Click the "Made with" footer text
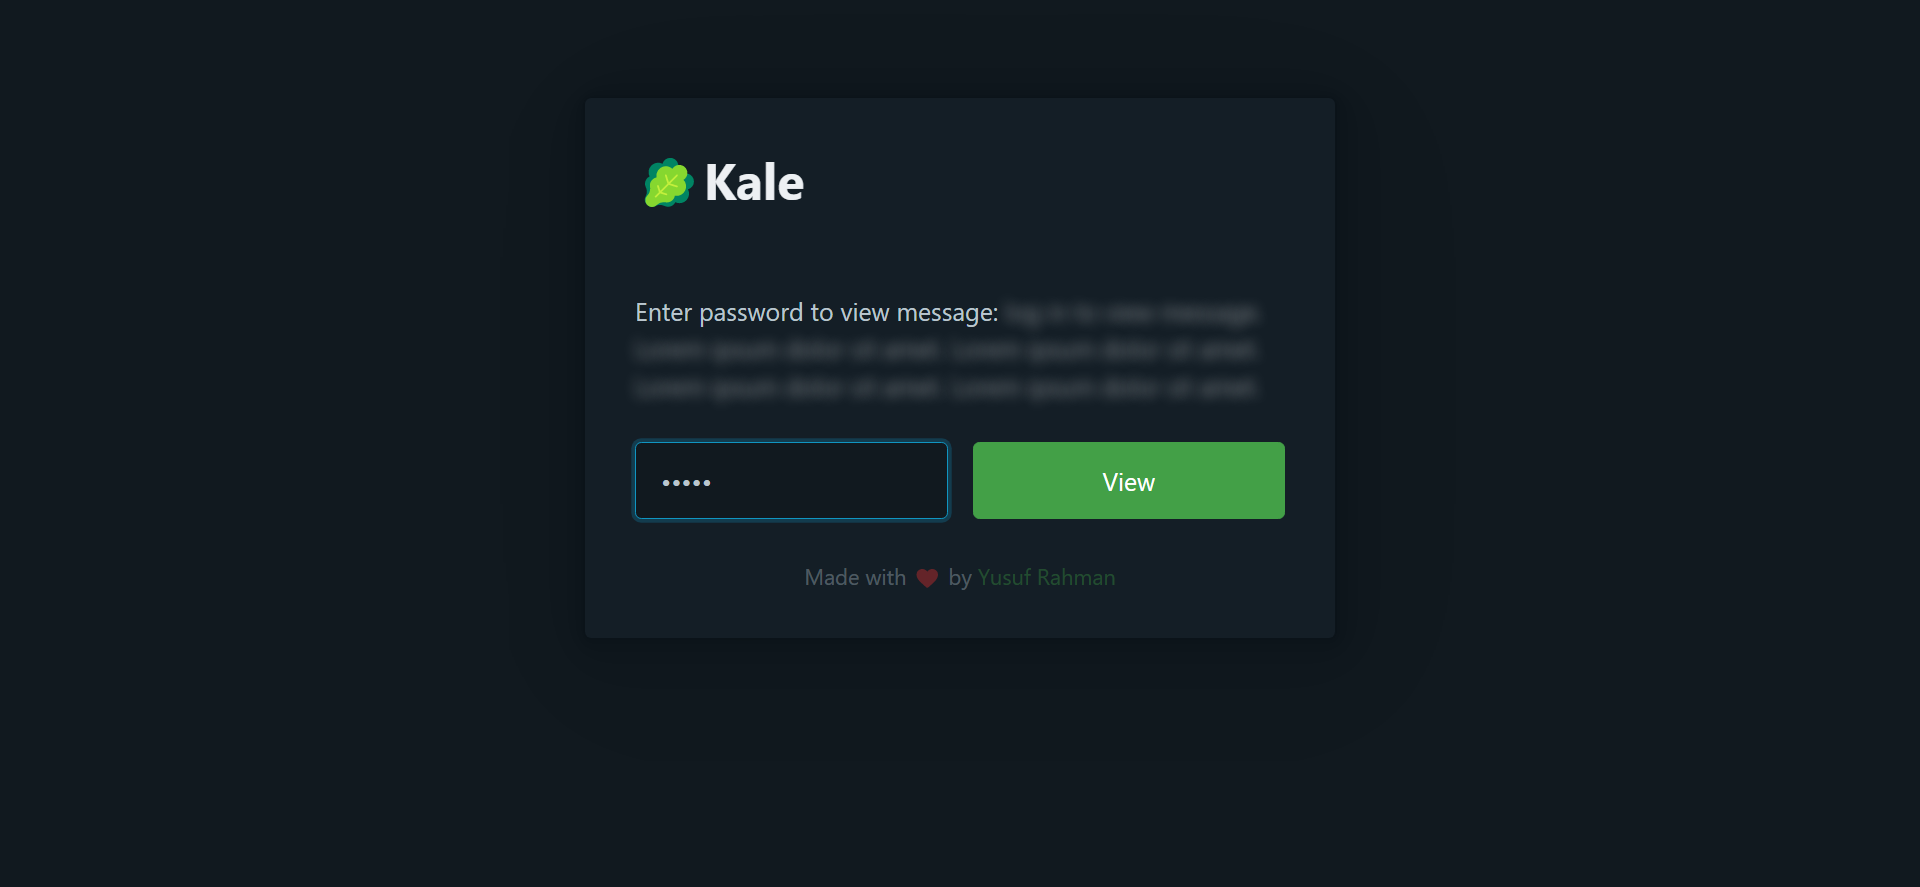The width and height of the screenshot is (1920, 887). 855,578
